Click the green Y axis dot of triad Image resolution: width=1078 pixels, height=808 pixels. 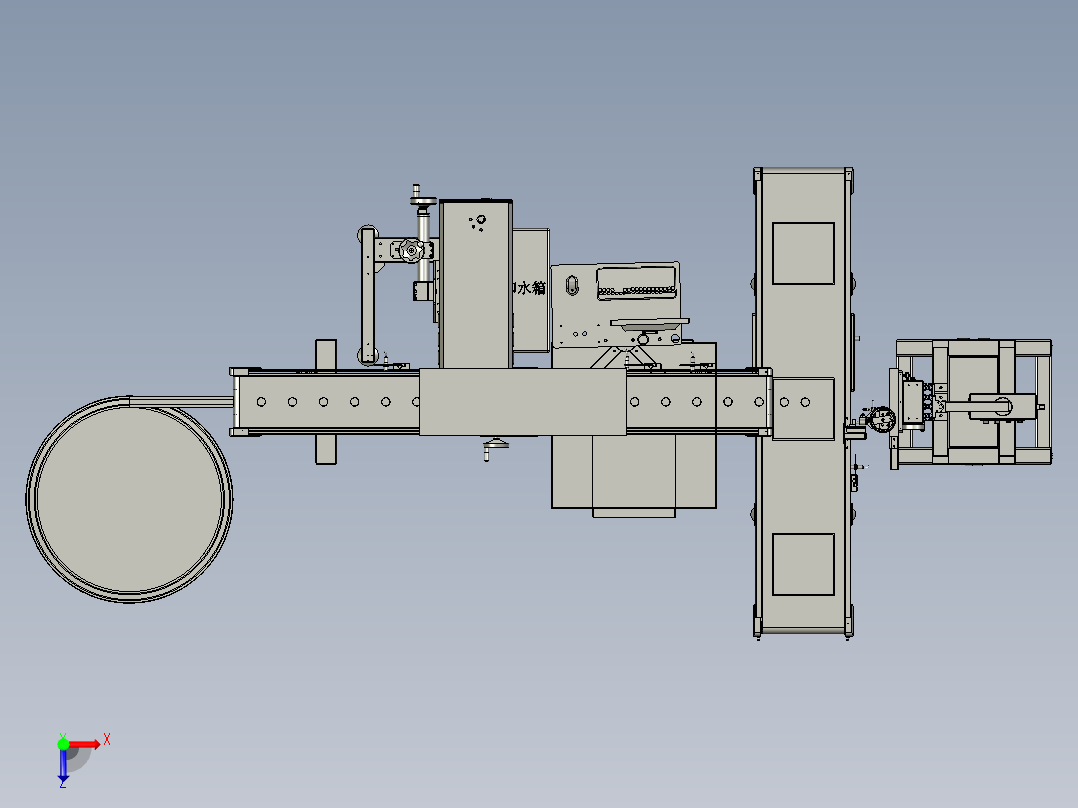(63, 744)
